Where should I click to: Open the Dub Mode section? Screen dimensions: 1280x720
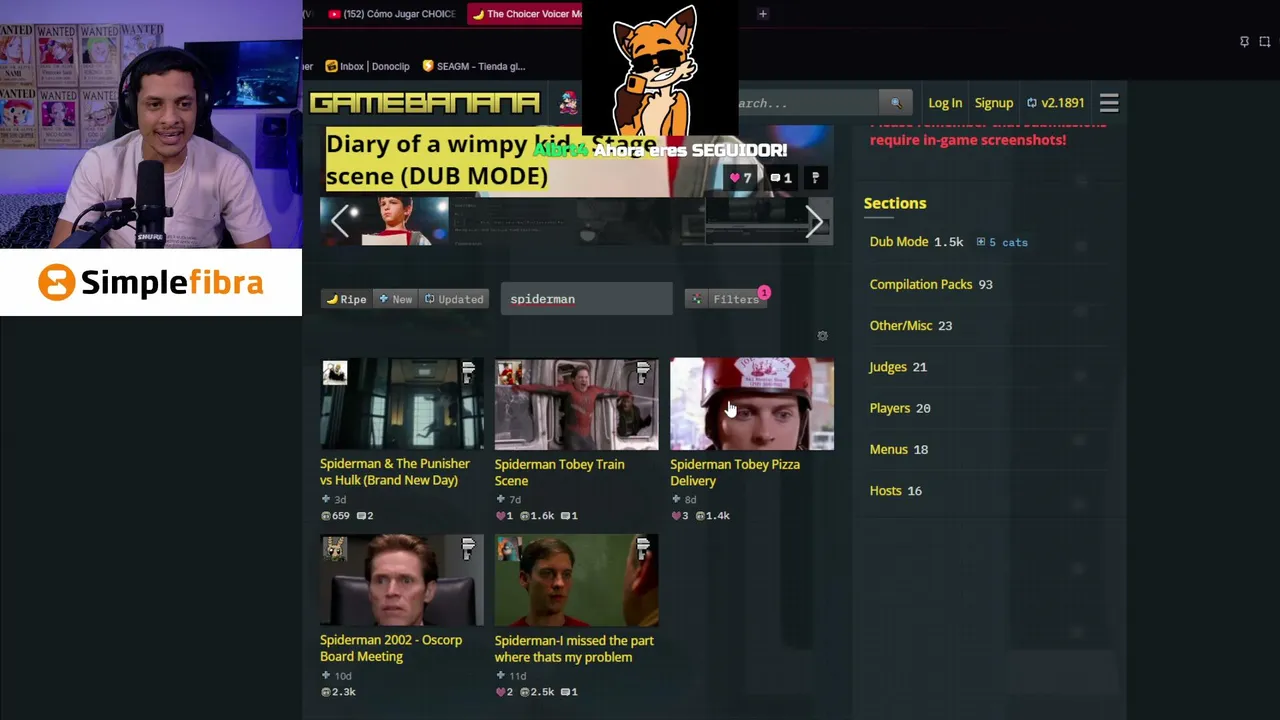899,242
